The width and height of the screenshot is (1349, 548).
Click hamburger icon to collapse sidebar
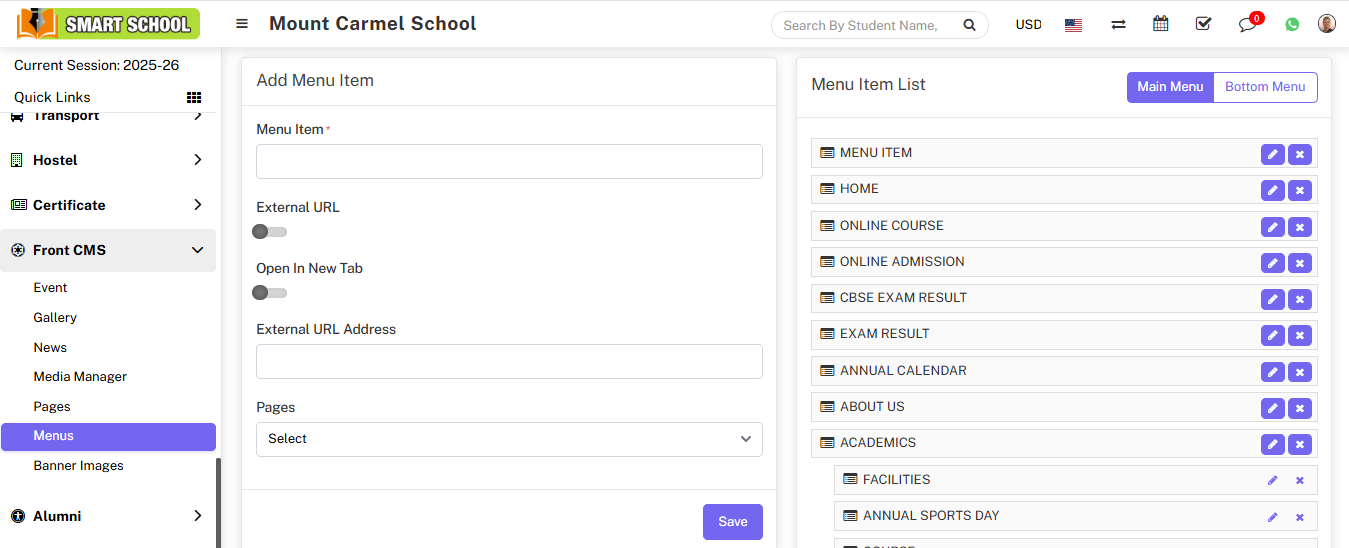pyautogui.click(x=242, y=24)
